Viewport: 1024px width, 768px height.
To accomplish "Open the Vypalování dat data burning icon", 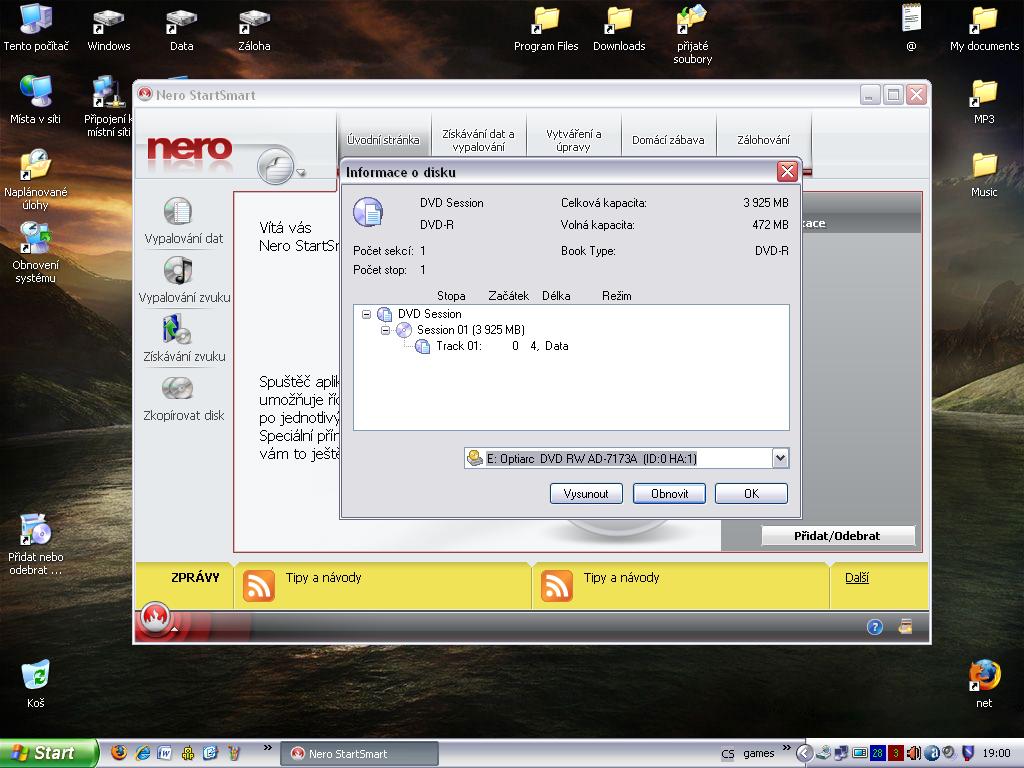I will coord(178,211).
